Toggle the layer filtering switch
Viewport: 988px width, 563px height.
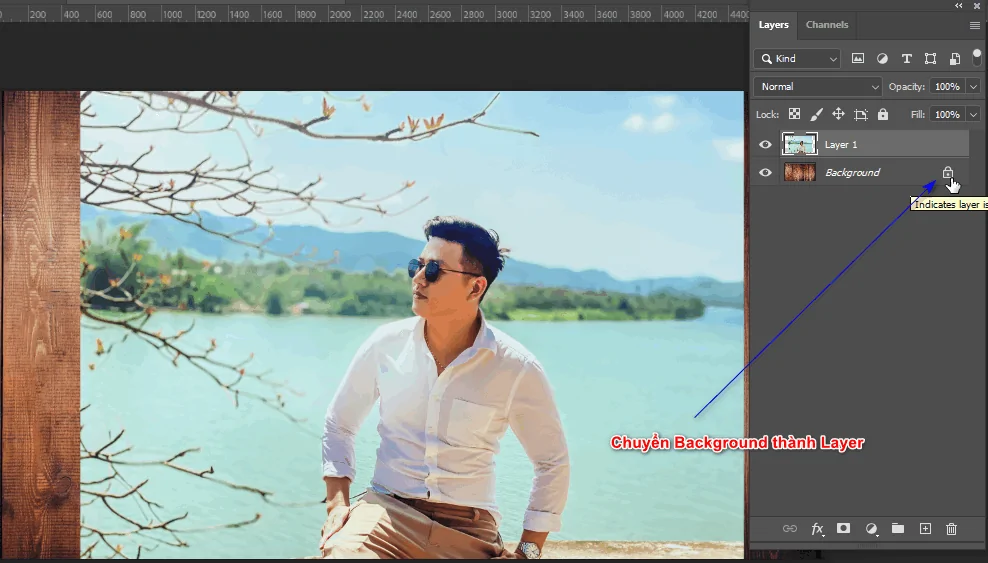click(x=976, y=57)
